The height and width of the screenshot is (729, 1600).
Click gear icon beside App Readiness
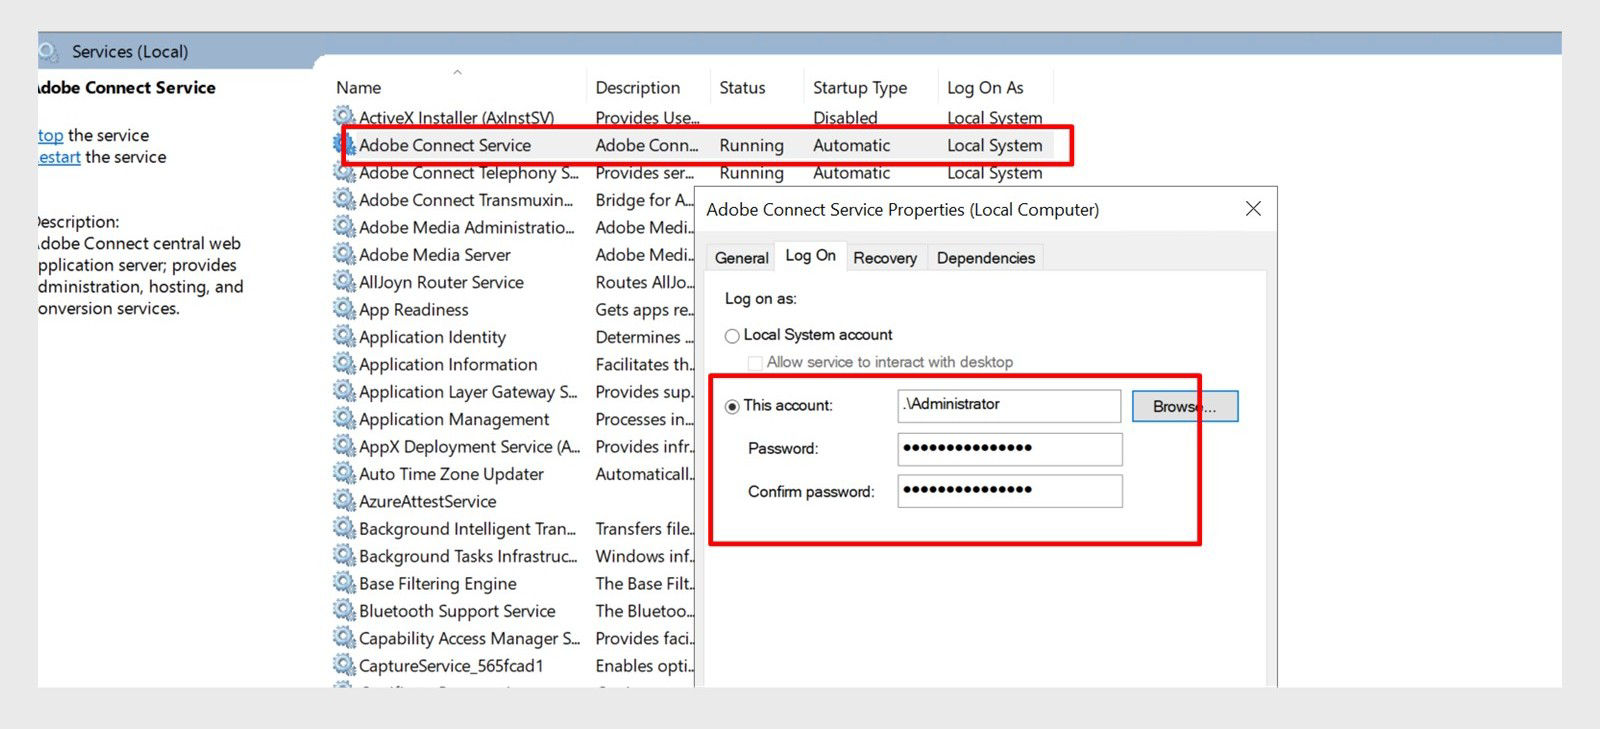click(344, 309)
